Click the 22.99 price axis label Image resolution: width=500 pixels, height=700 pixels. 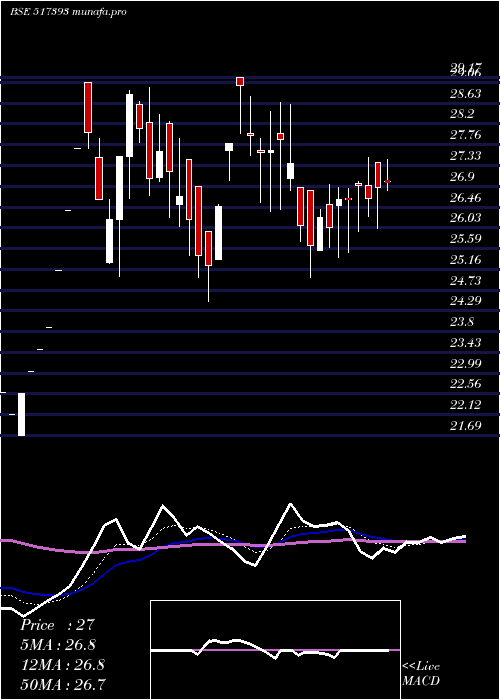[x=465, y=363]
